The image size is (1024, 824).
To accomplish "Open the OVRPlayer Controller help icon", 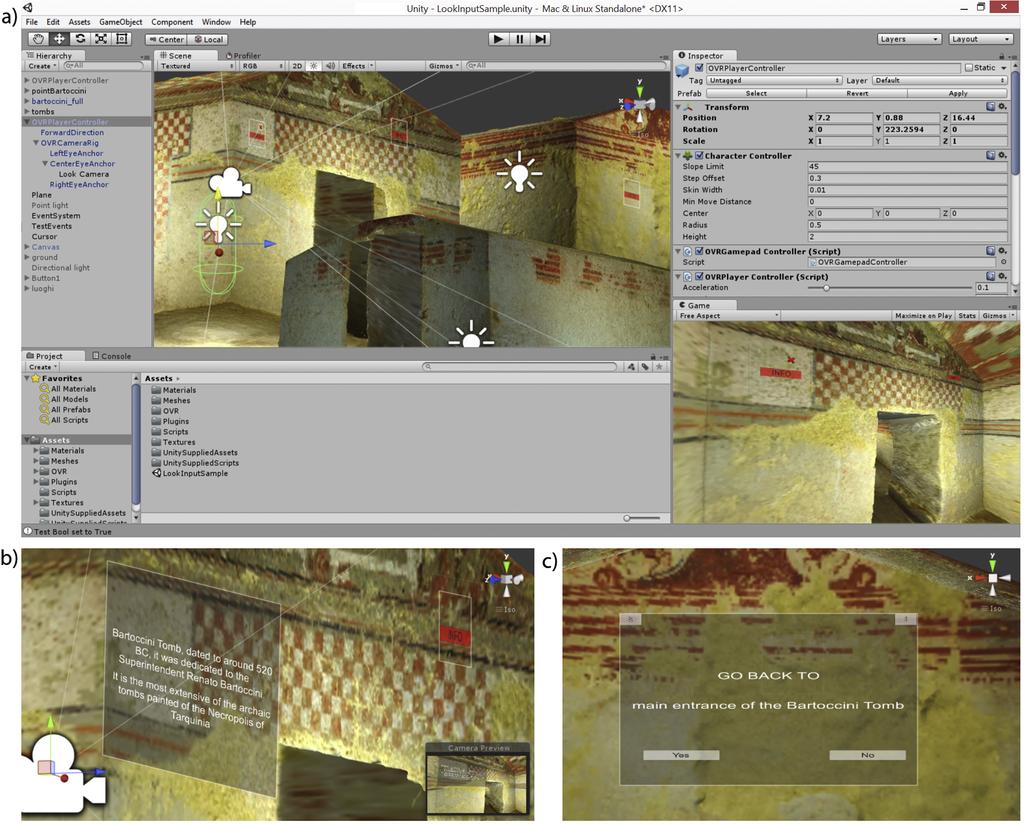I will 991,276.
